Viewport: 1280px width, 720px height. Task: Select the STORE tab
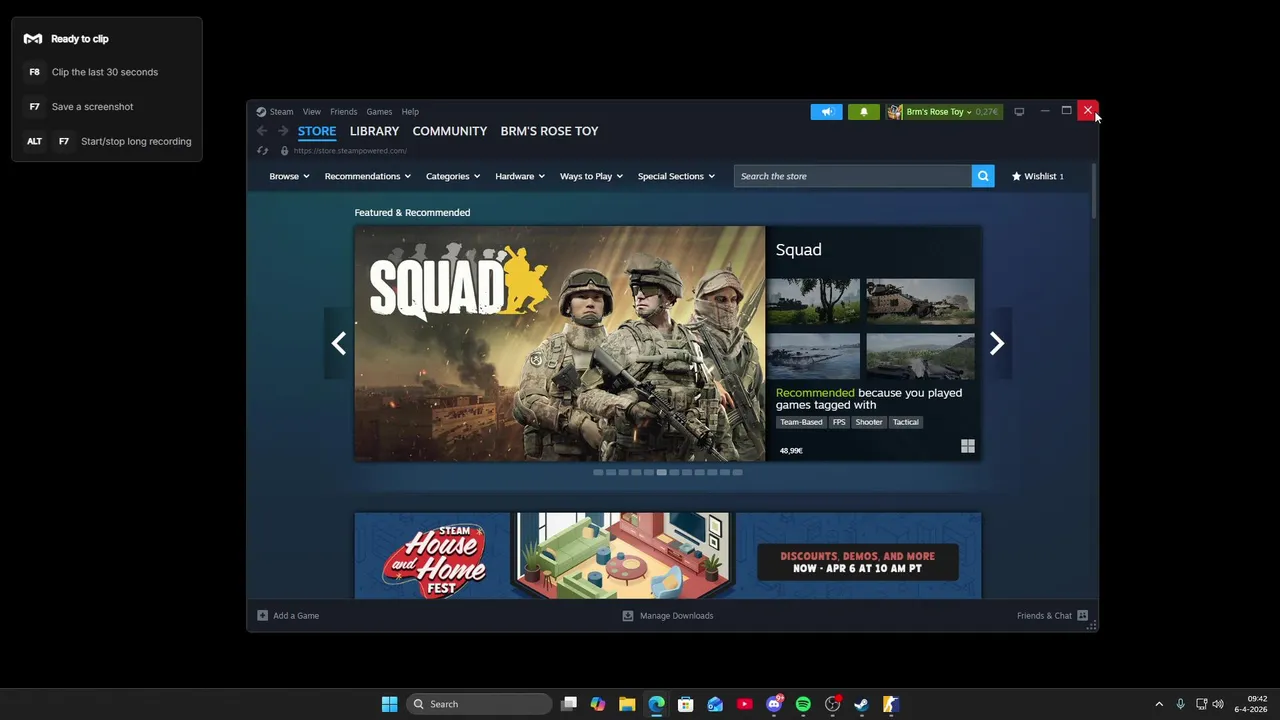click(317, 131)
